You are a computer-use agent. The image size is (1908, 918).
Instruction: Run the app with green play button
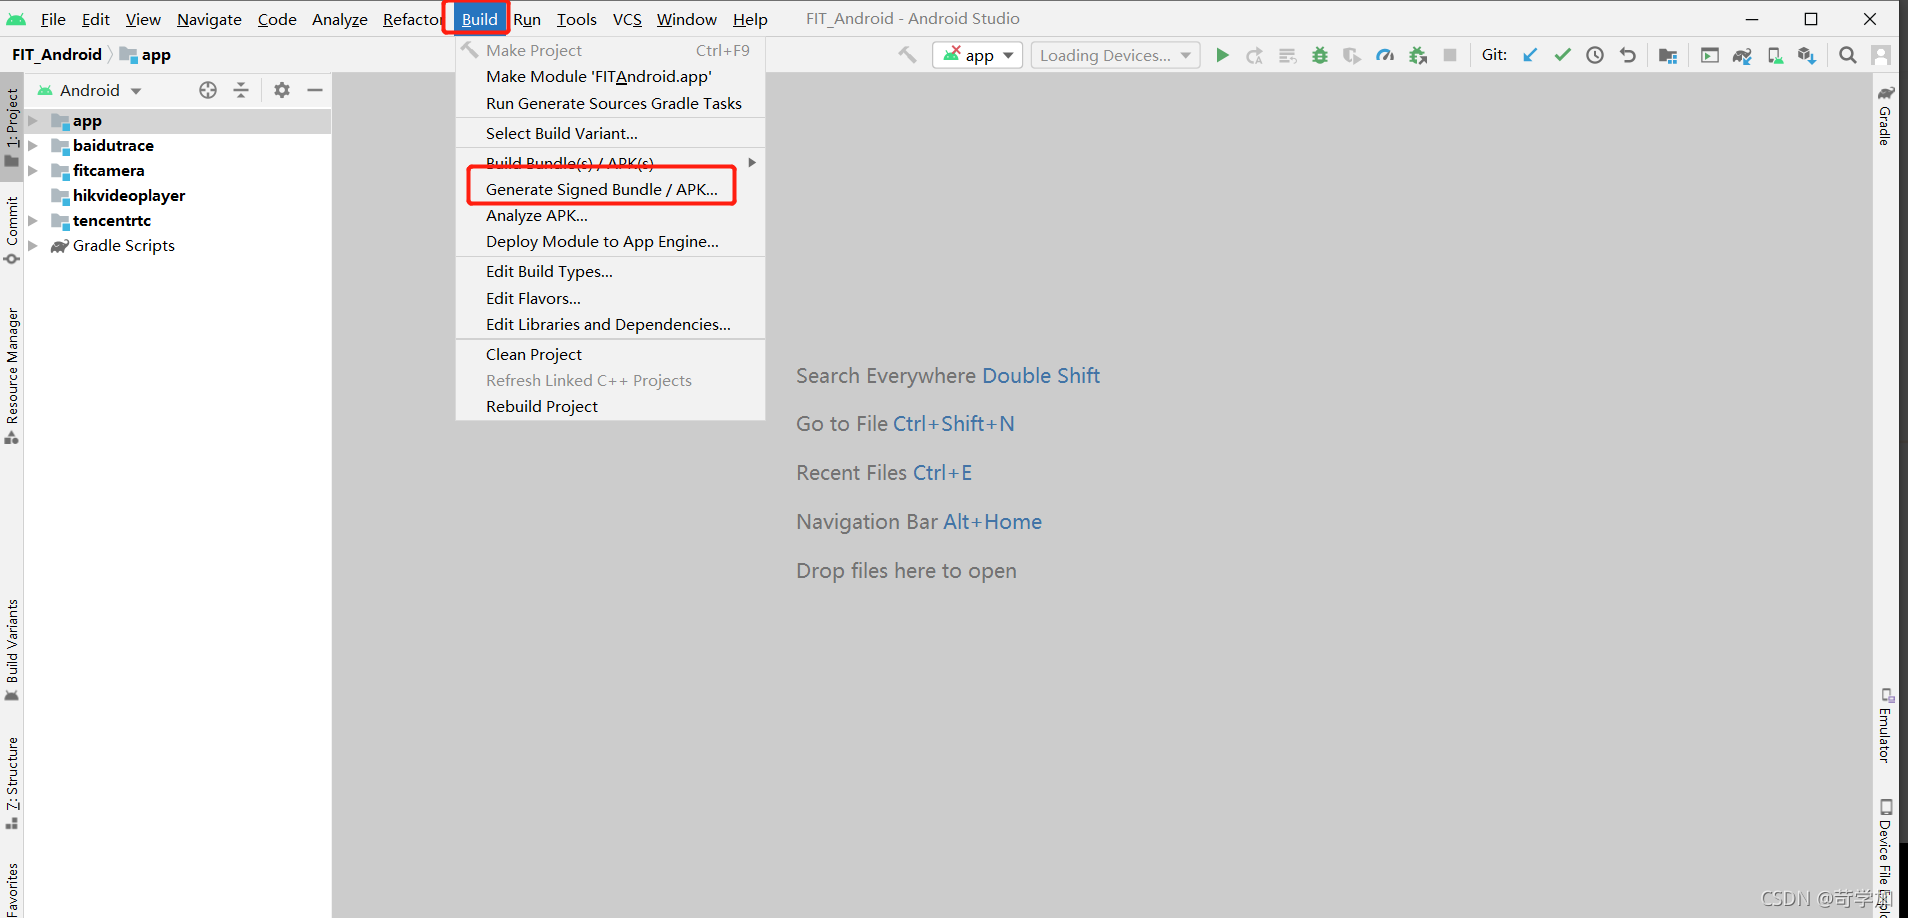(1222, 55)
